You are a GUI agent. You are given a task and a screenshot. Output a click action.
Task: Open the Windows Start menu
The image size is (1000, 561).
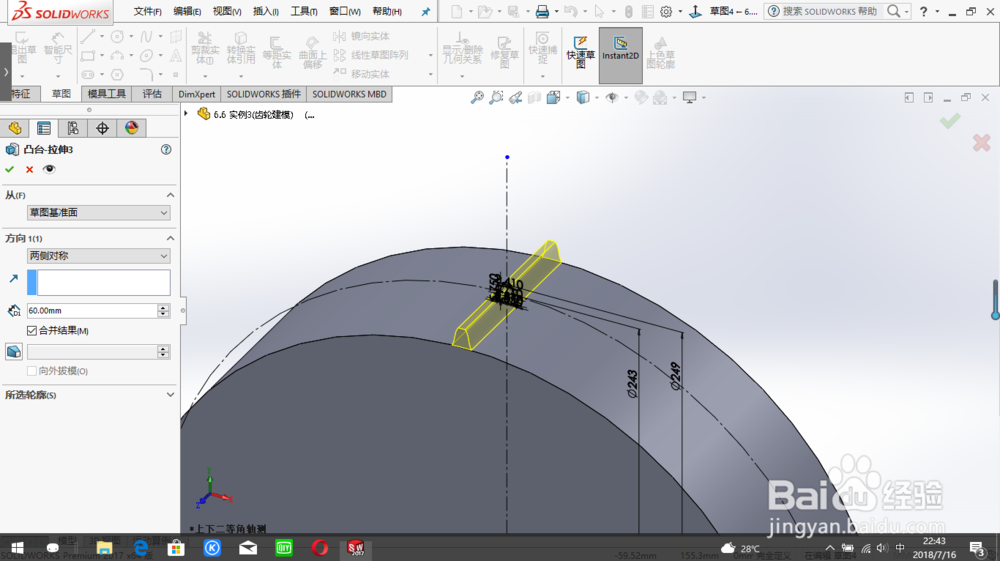tap(17, 548)
